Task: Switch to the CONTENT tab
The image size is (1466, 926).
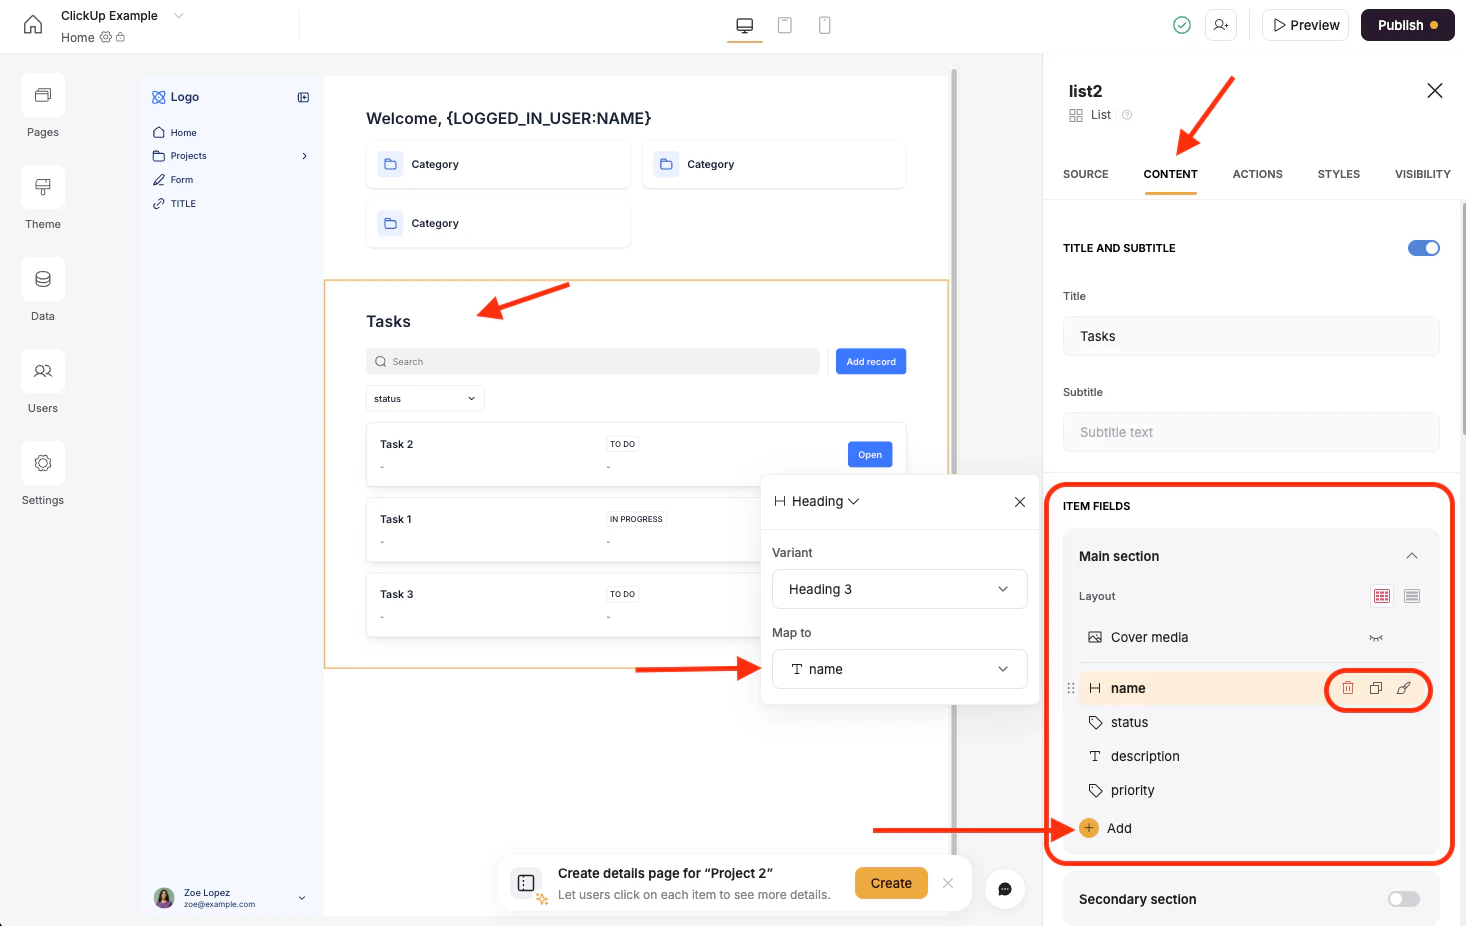Action: [x=1171, y=174]
